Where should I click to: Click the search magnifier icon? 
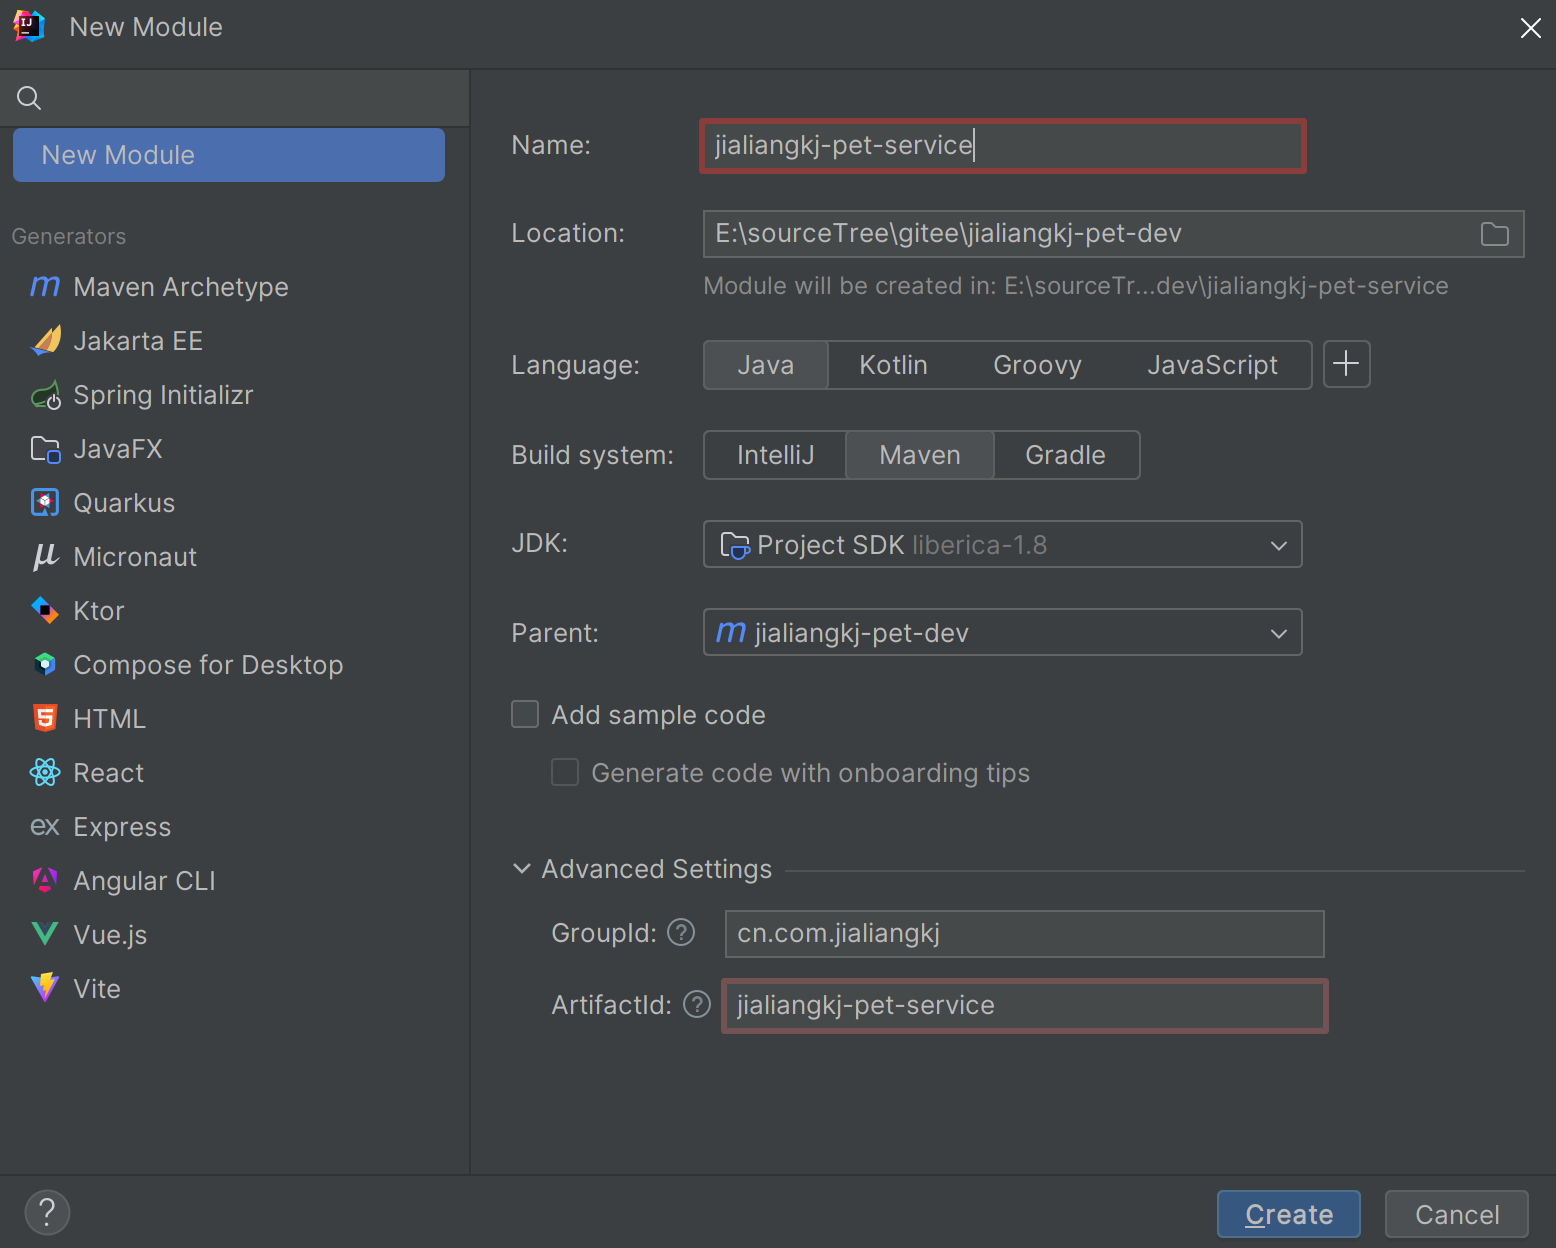pyautogui.click(x=29, y=98)
